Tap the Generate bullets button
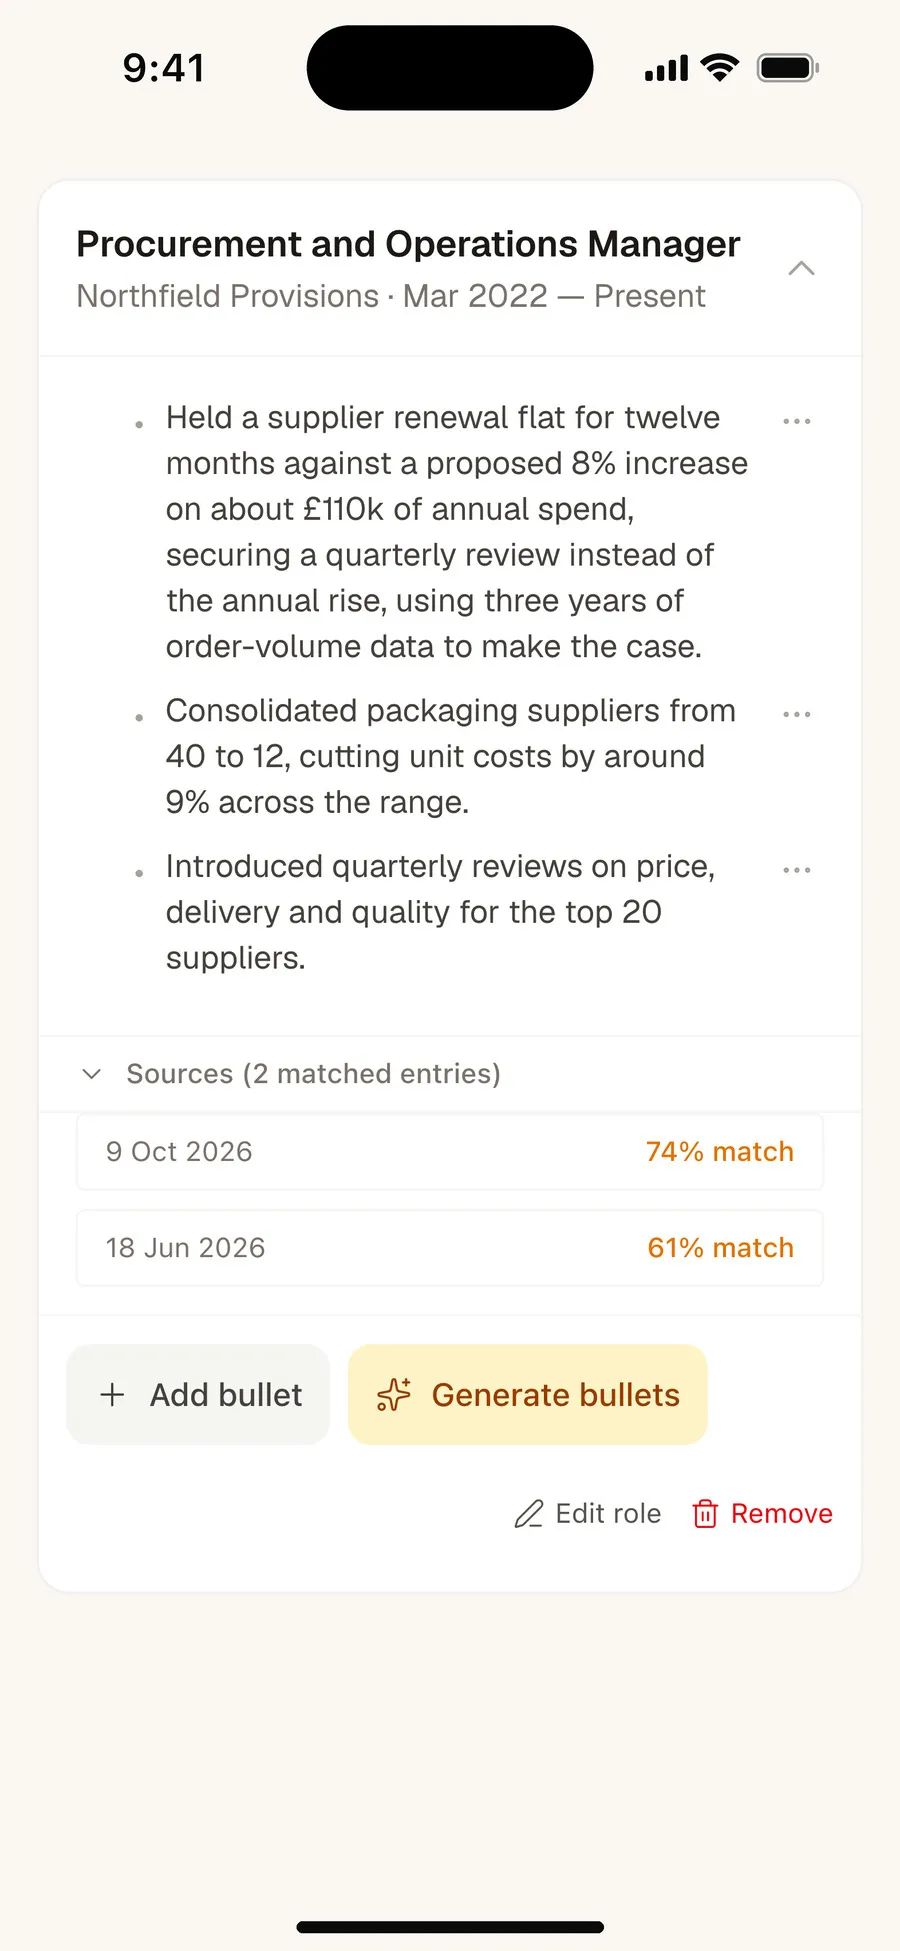This screenshot has height=1951, width=900. 528,1395
